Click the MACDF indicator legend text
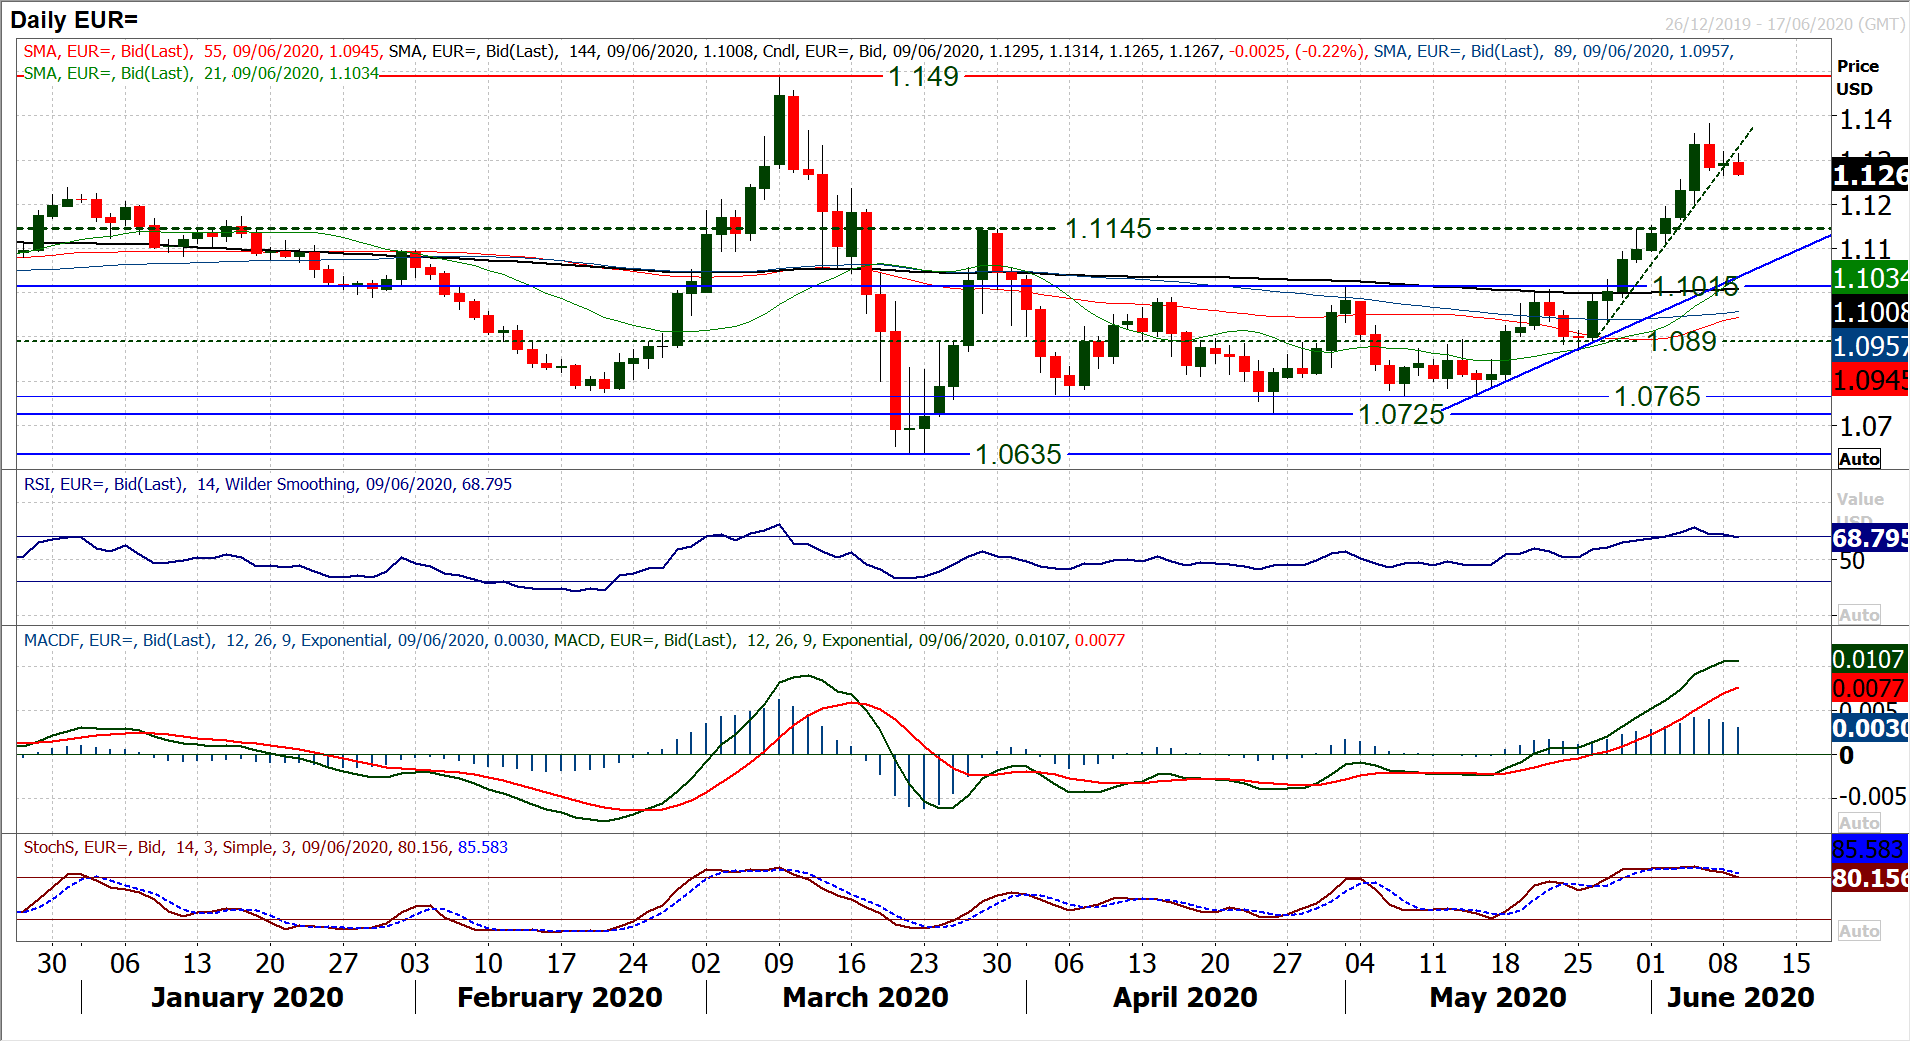 click(573, 641)
